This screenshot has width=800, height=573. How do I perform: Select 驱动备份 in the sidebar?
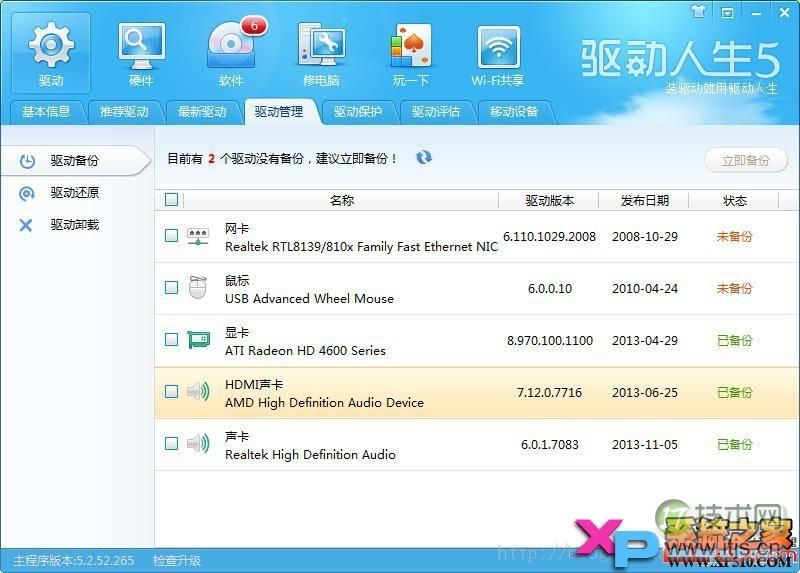[x=74, y=161]
